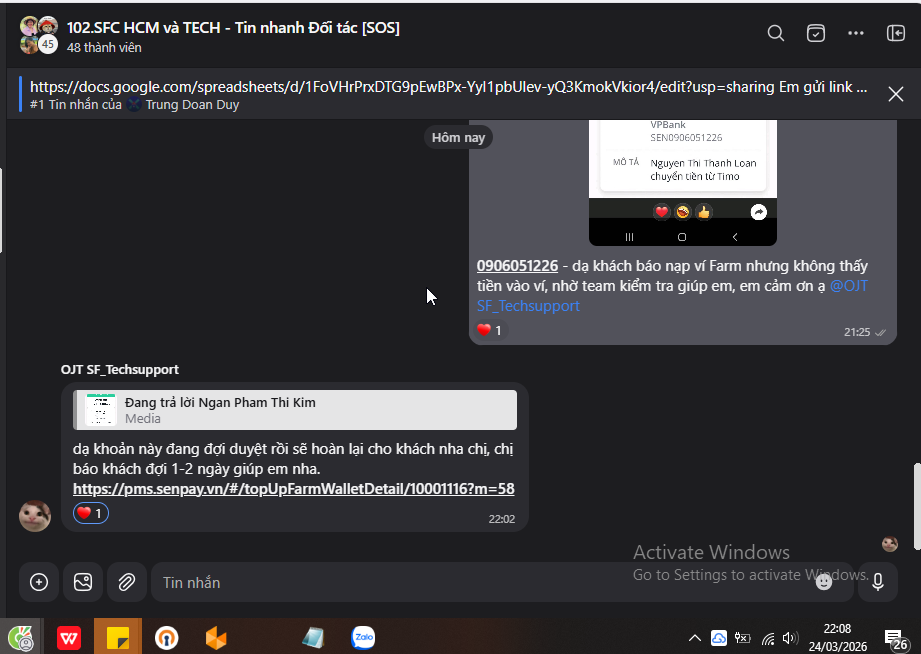Show hidden system tray icons
Image resolution: width=921 pixels, height=654 pixels.
(694, 638)
